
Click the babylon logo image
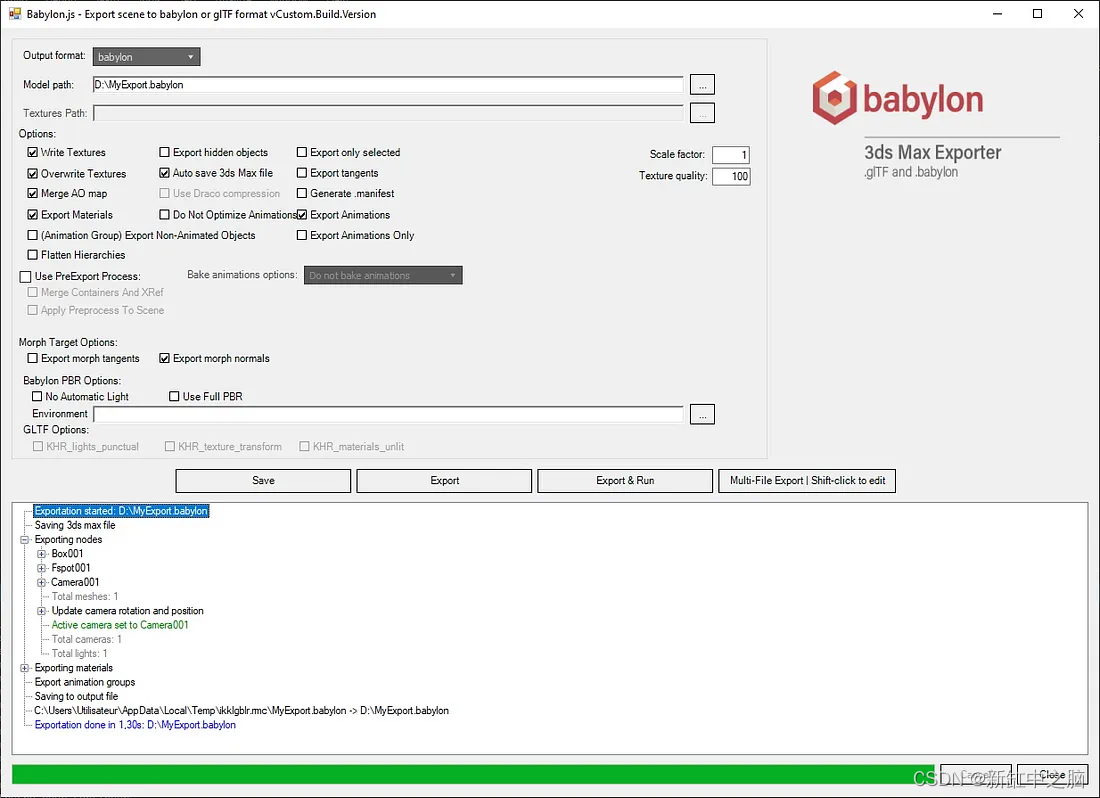pyautogui.click(x=897, y=98)
